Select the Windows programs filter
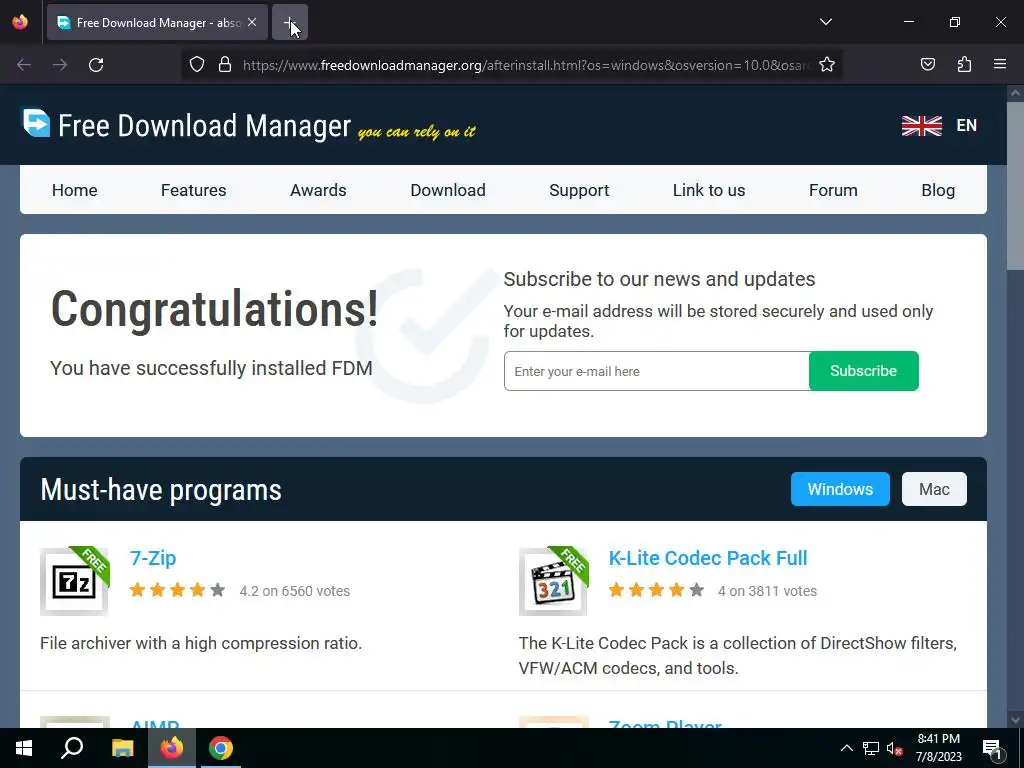1024x768 pixels. click(x=840, y=489)
